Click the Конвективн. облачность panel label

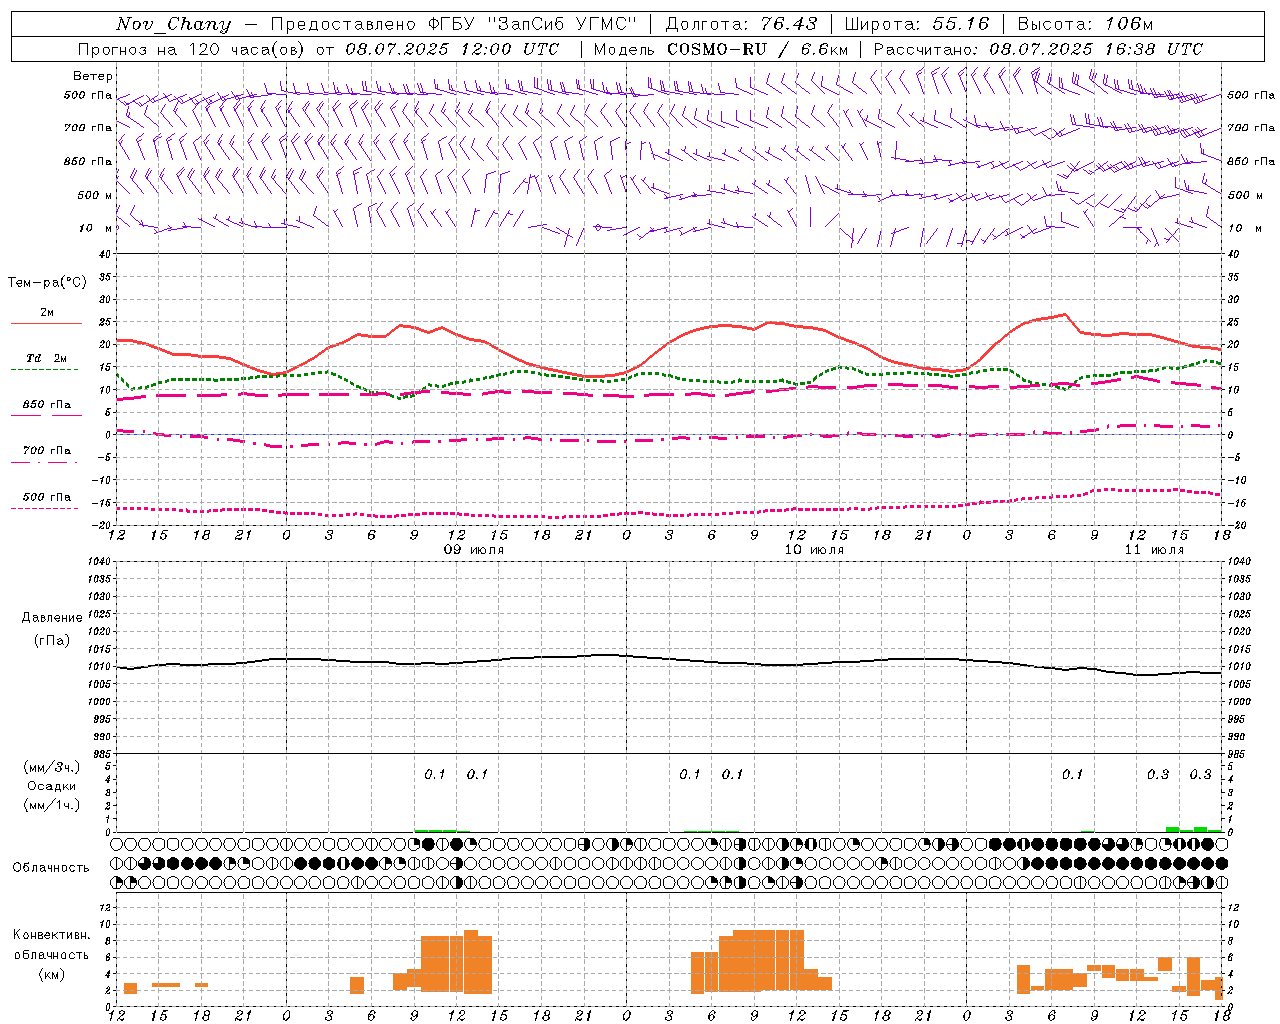tap(51, 945)
